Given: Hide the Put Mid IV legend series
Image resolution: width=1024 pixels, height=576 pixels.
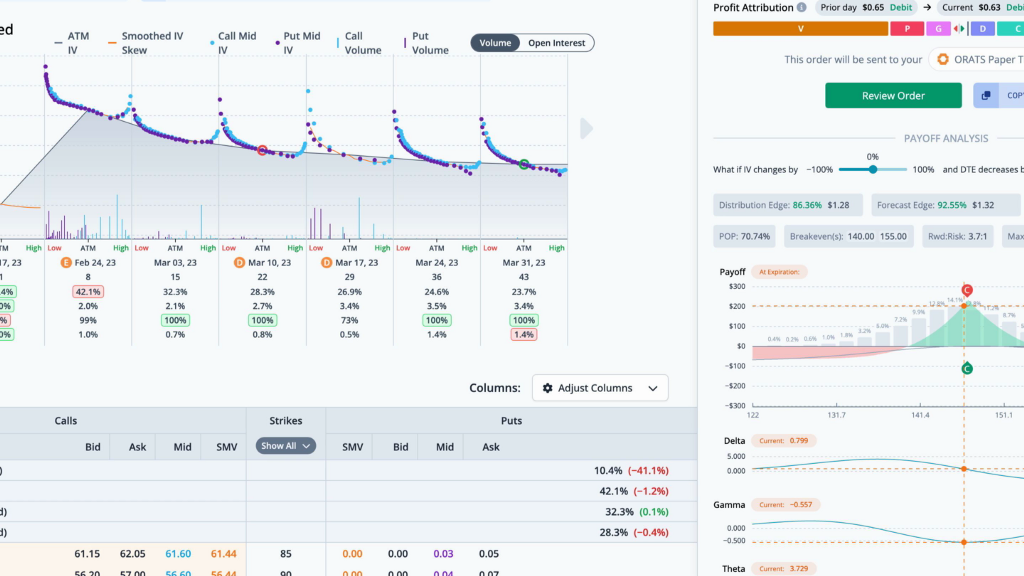Looking at the screenshot, I should click(298, 43).
